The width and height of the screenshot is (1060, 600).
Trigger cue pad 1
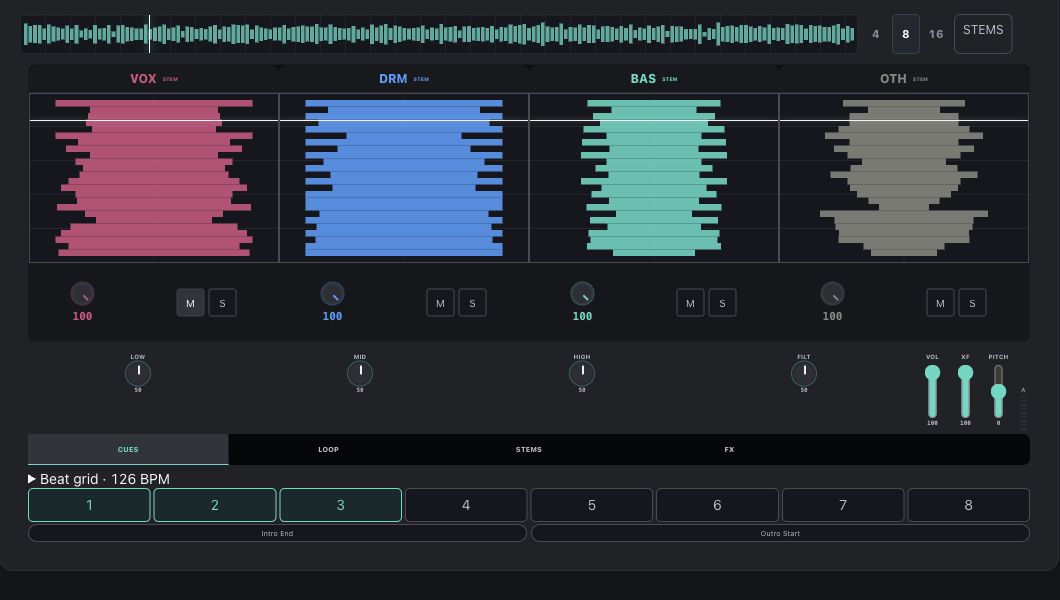click(89, 505)
